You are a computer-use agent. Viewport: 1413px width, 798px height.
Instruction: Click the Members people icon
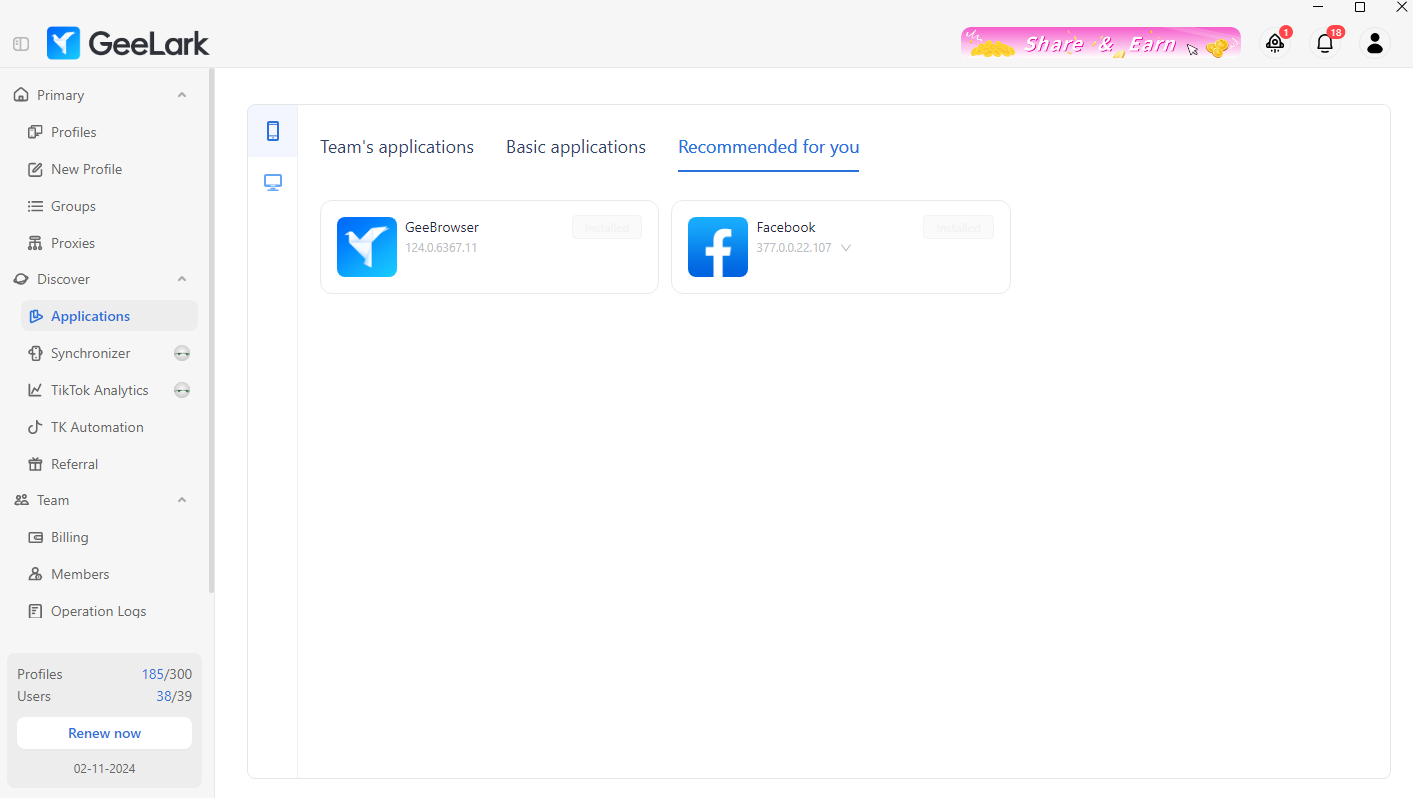35,574
